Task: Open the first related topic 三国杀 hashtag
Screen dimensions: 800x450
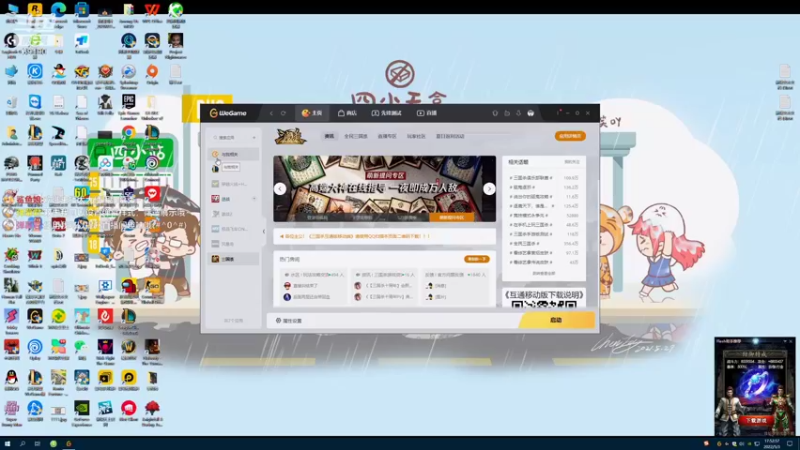Action: (x=531, y=178)
